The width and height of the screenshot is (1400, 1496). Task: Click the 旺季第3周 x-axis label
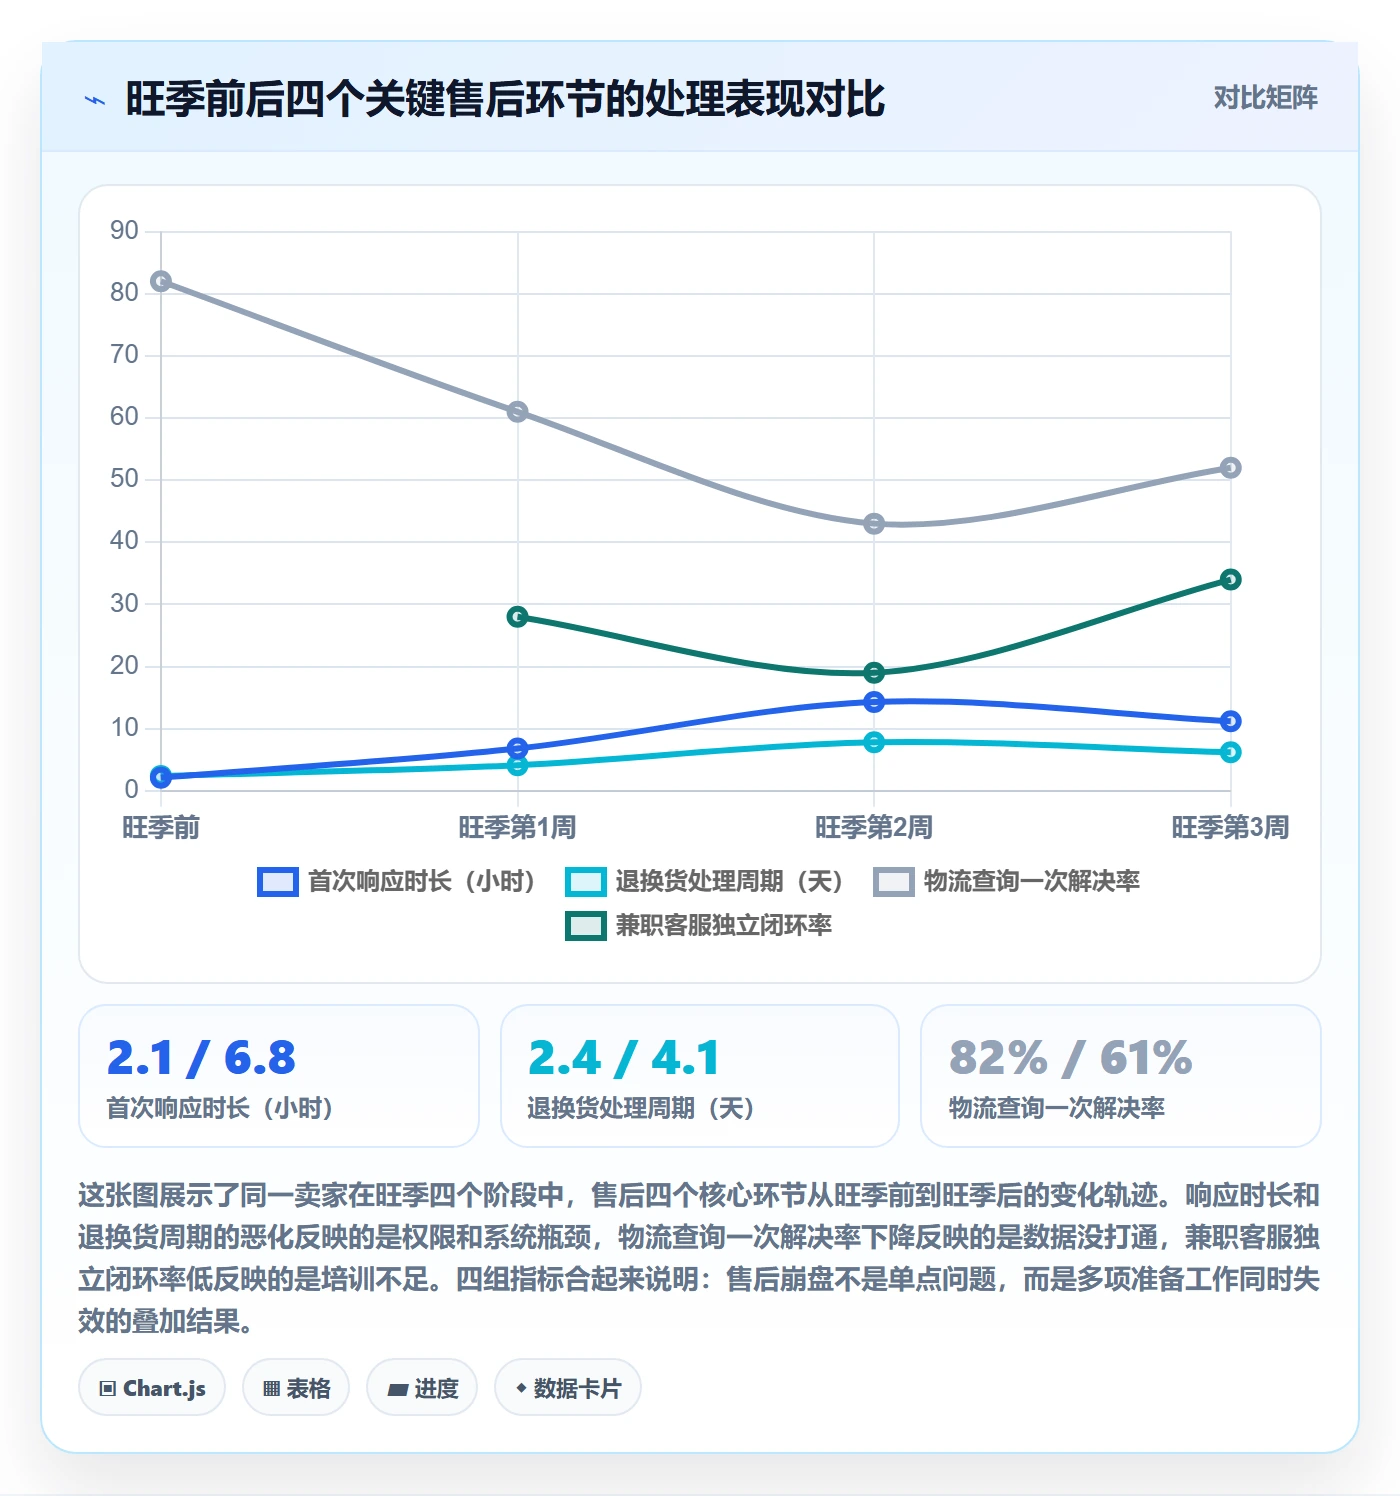(x=1231, y=828)
